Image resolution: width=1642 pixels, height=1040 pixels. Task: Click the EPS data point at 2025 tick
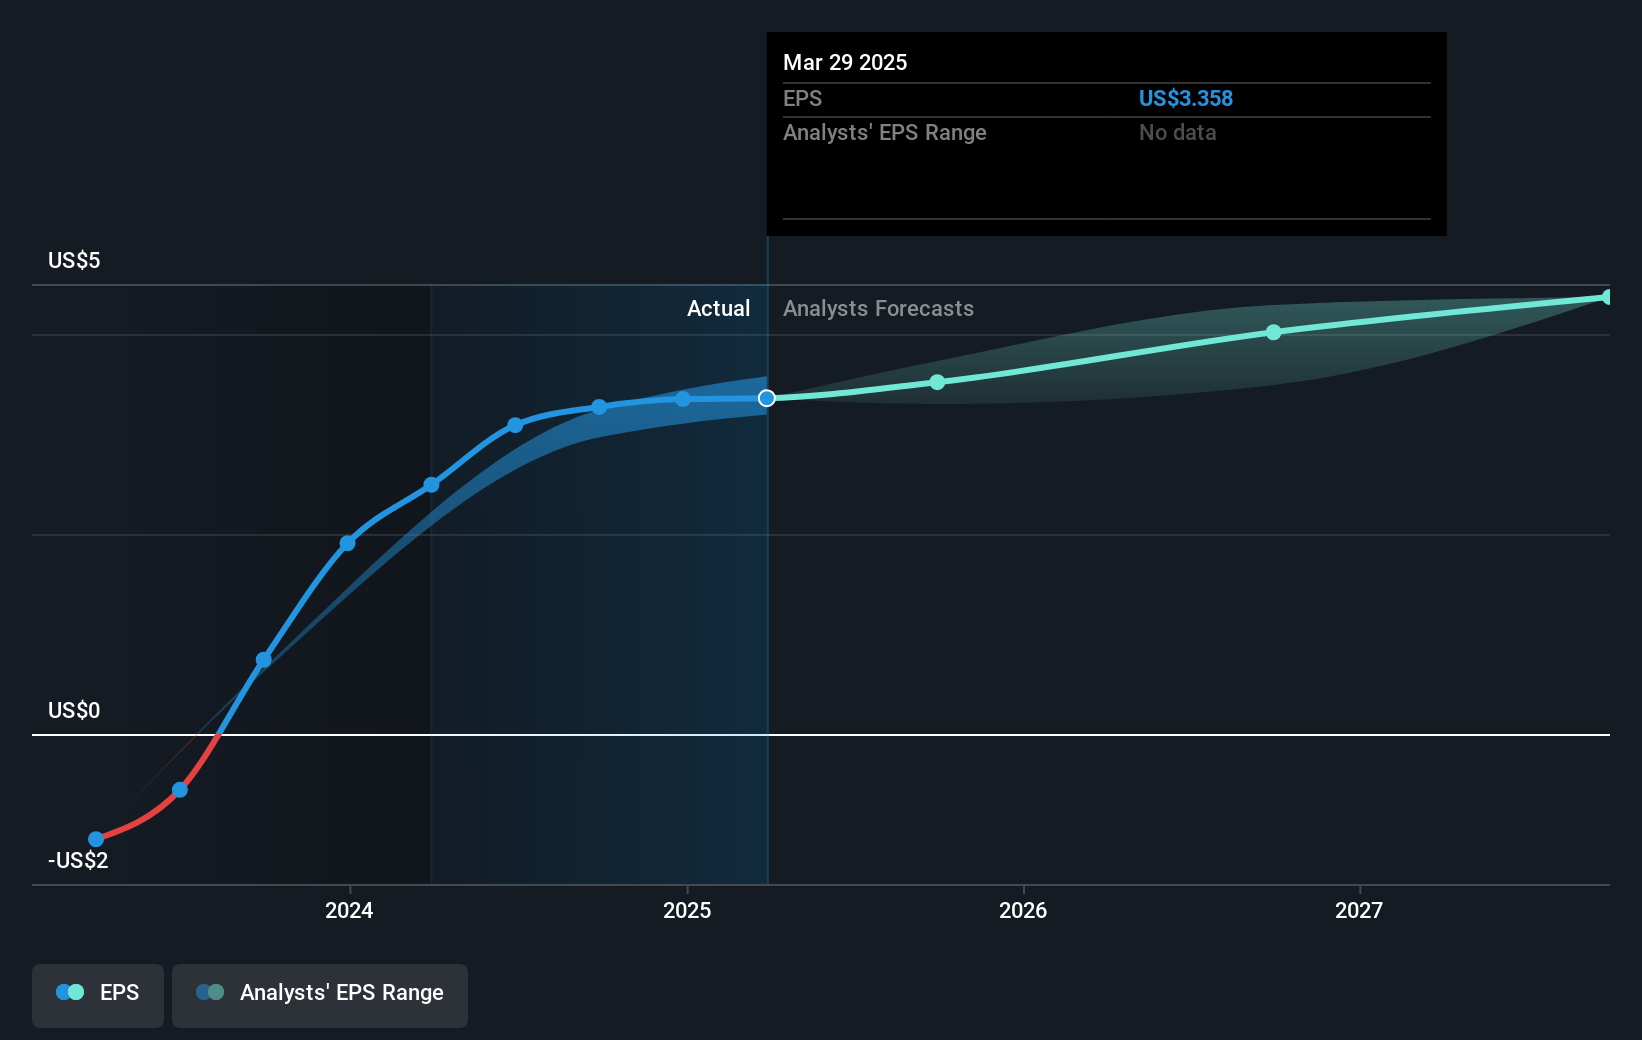click(683, 399)
